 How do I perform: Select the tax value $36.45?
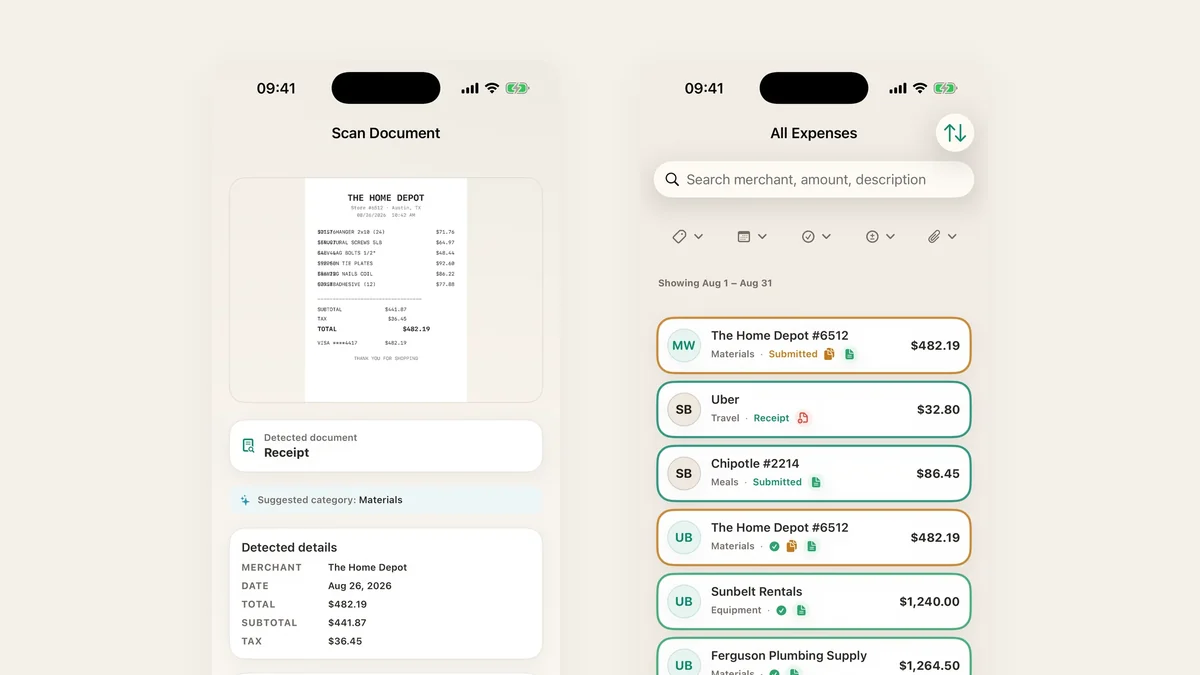tap(345, 641)
